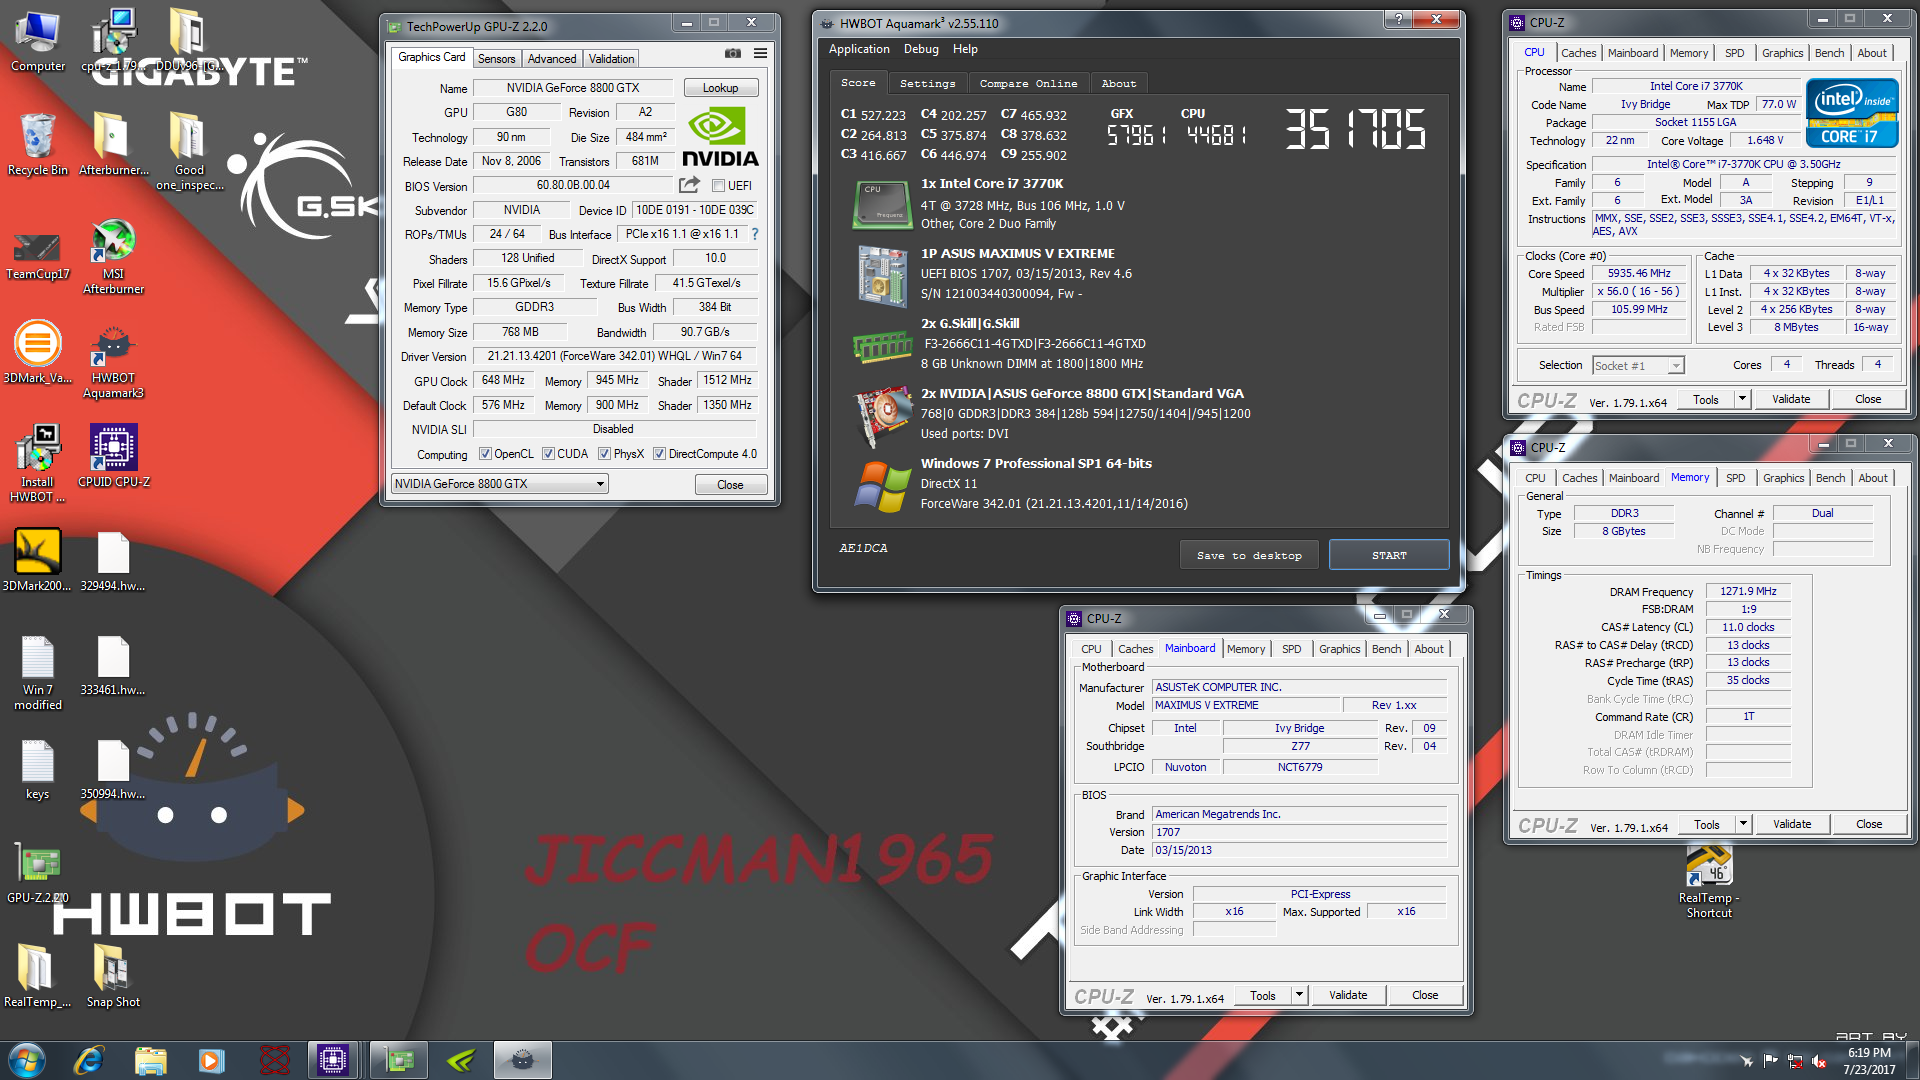Click the BIOS version share/export icon
The image size is (1920, 1080).
pos(689,185)
